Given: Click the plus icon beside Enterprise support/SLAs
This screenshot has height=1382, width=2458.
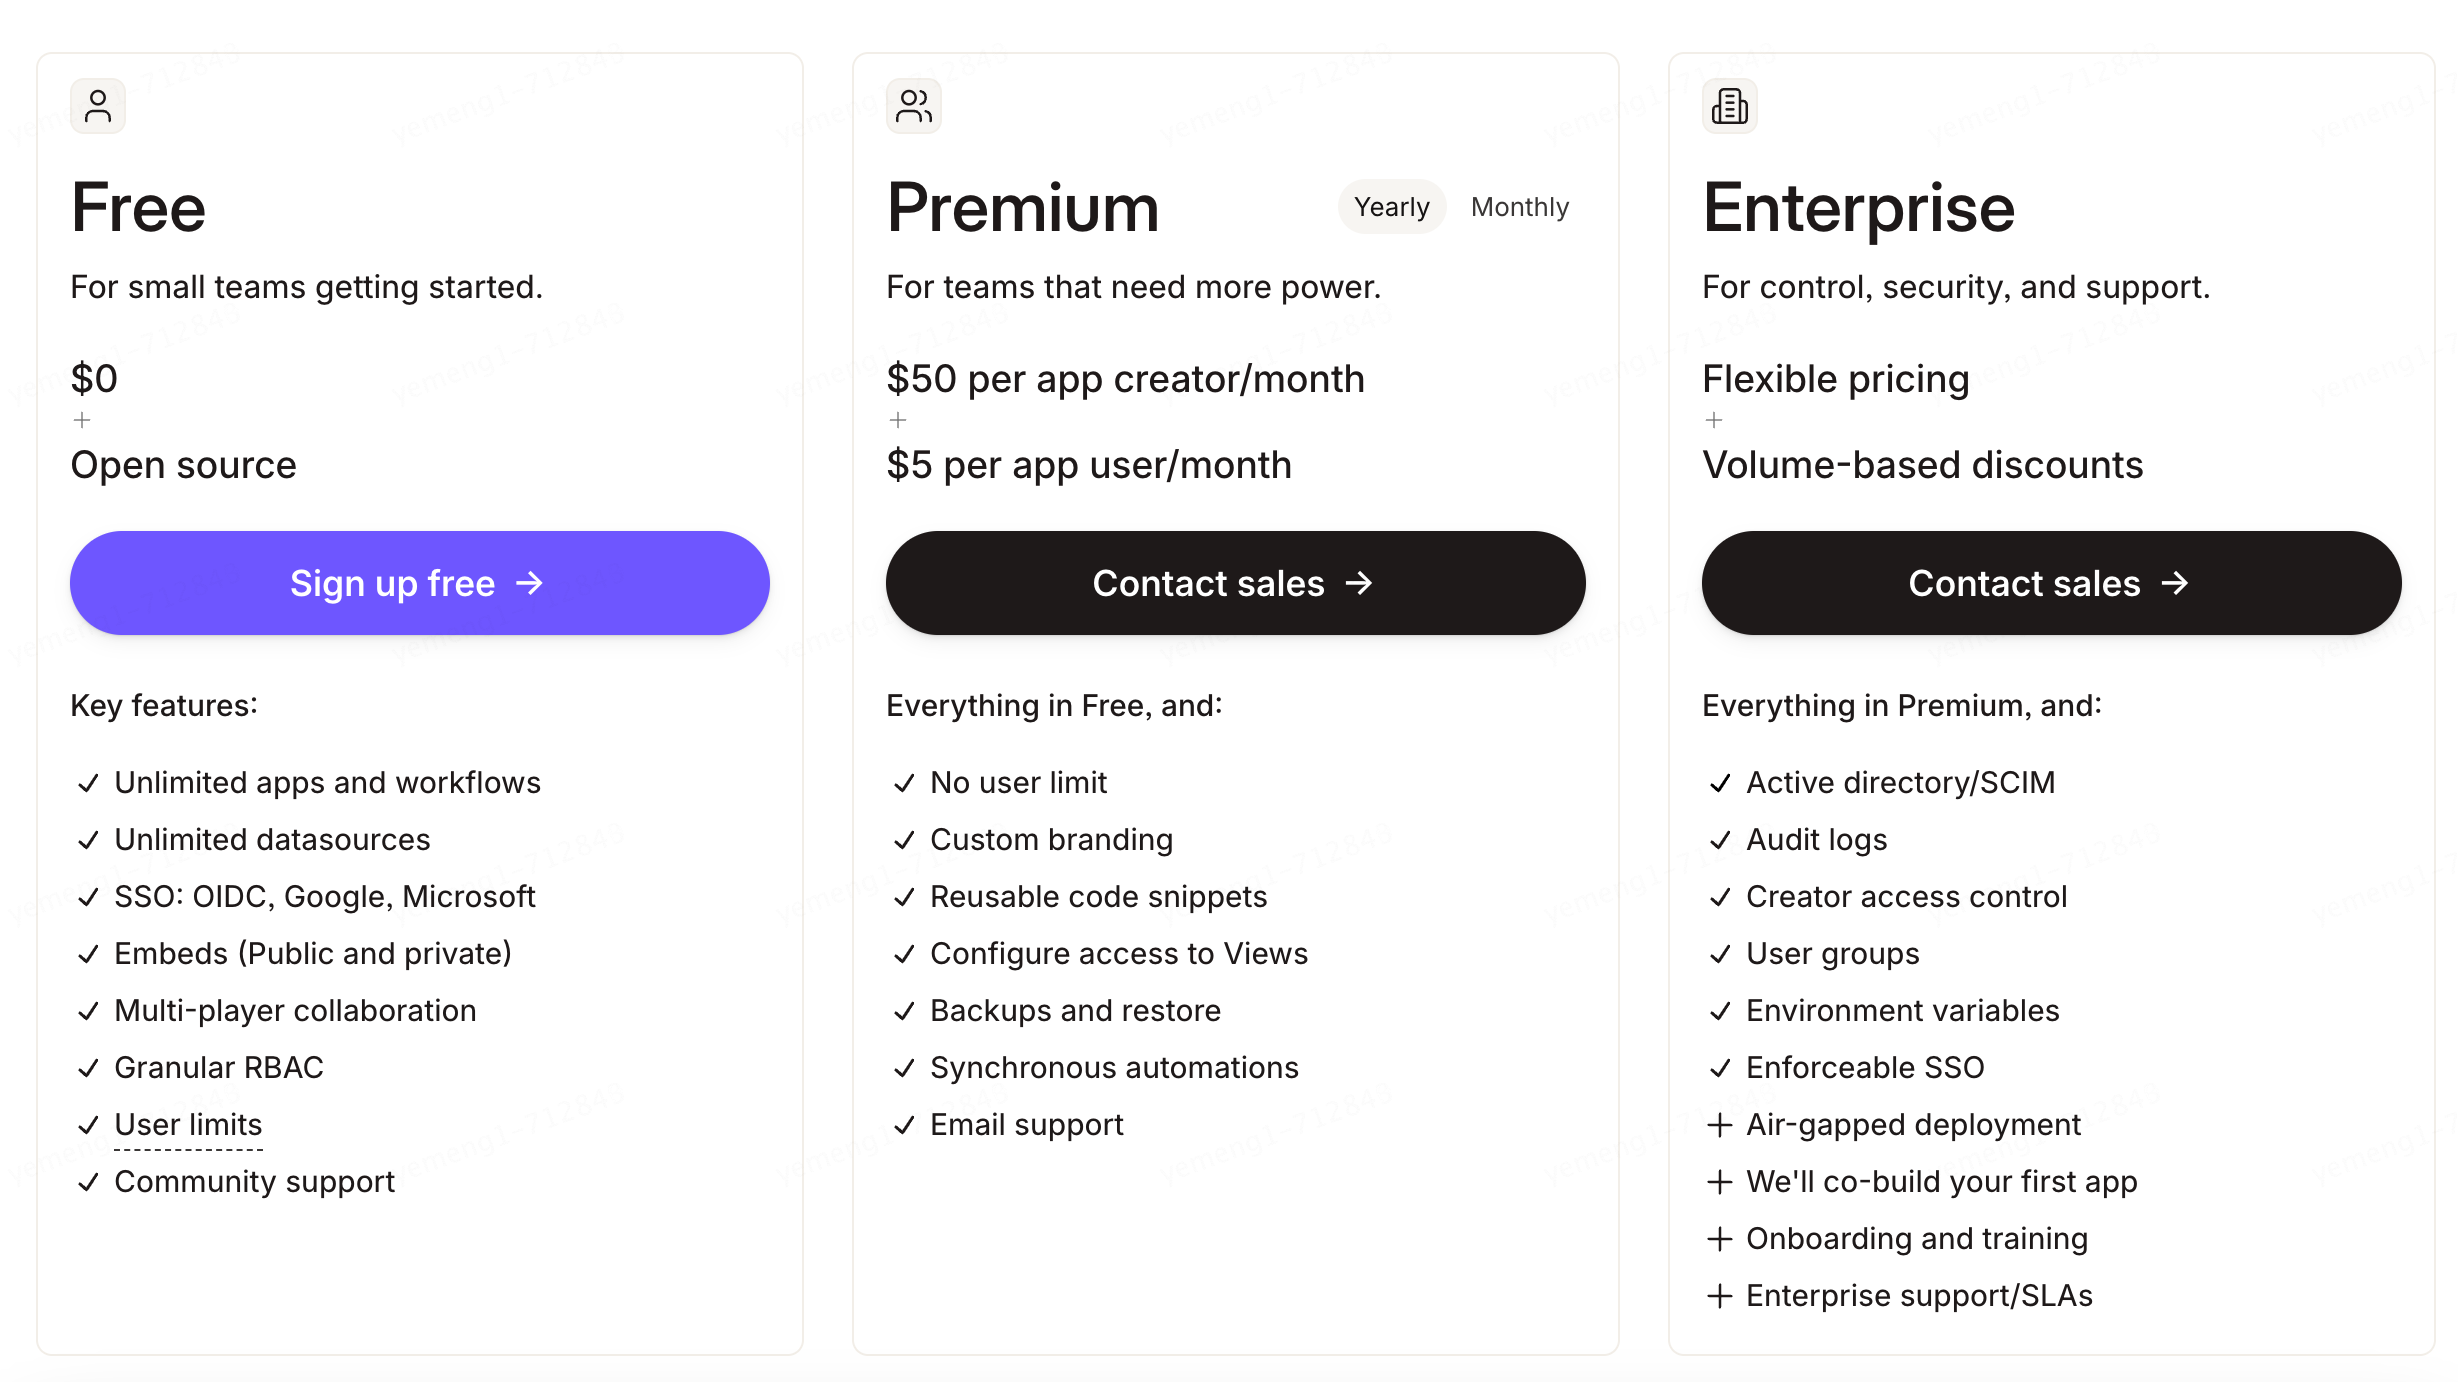Looking at the screenshot, I should (x=1719, y=1296).
